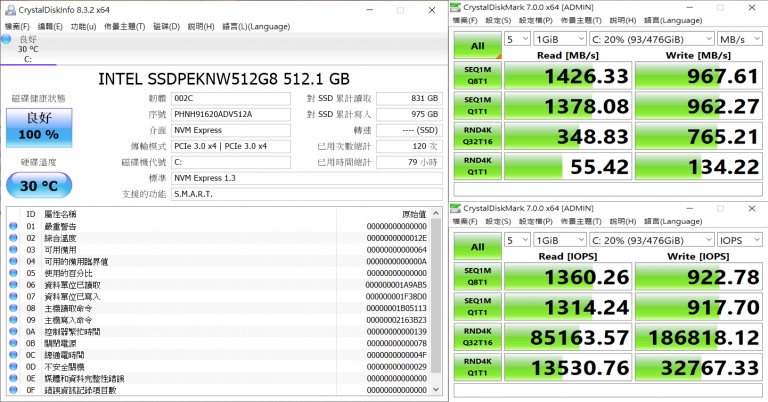
Task: Click the blue status circle of attribute 0A
Action: pyautogui.click(x=13, y=331)
